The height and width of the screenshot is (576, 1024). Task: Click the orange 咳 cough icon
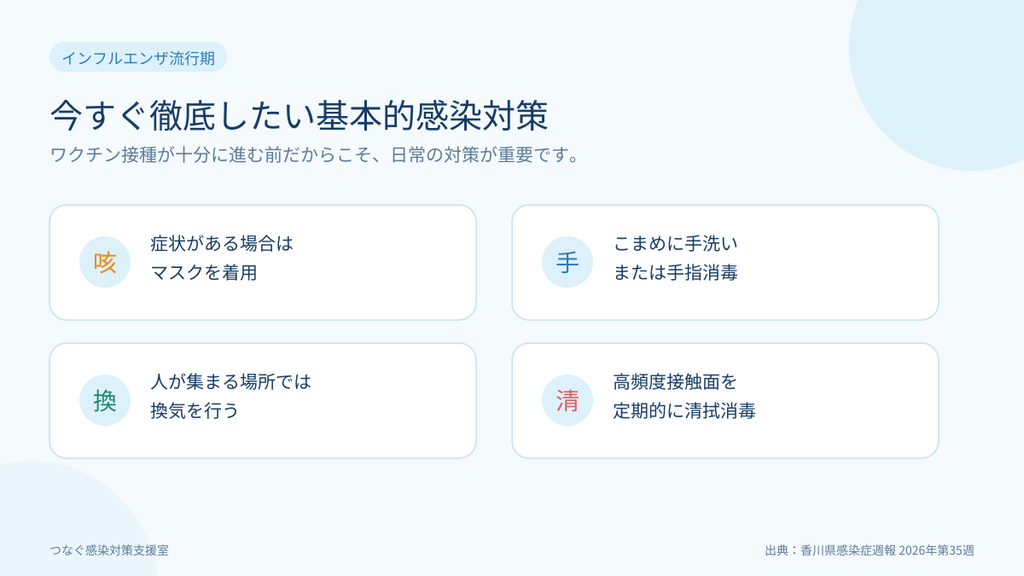(x=104, y=262)
